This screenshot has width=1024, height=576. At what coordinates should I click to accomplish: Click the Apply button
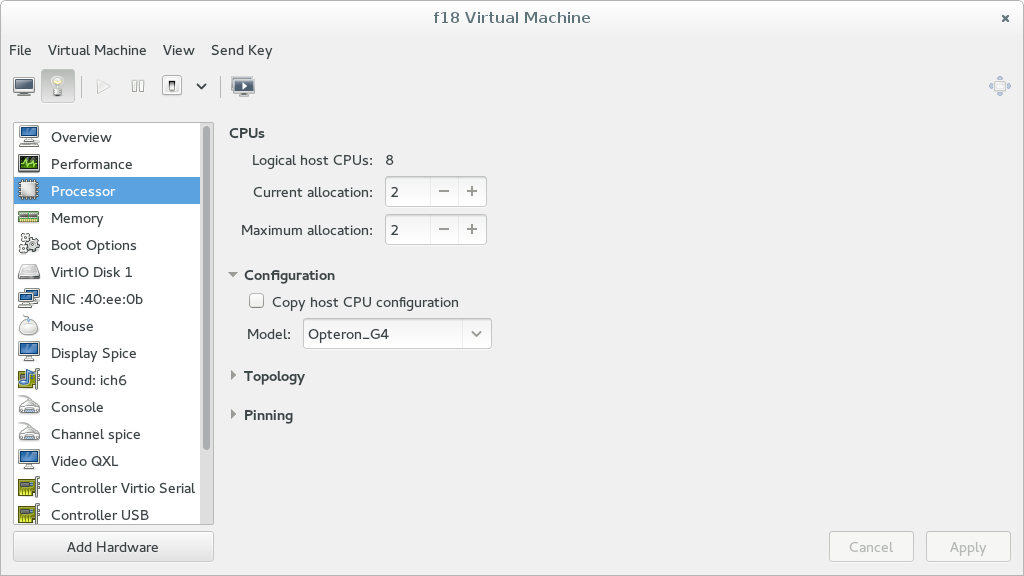click(x=967, y=547)
